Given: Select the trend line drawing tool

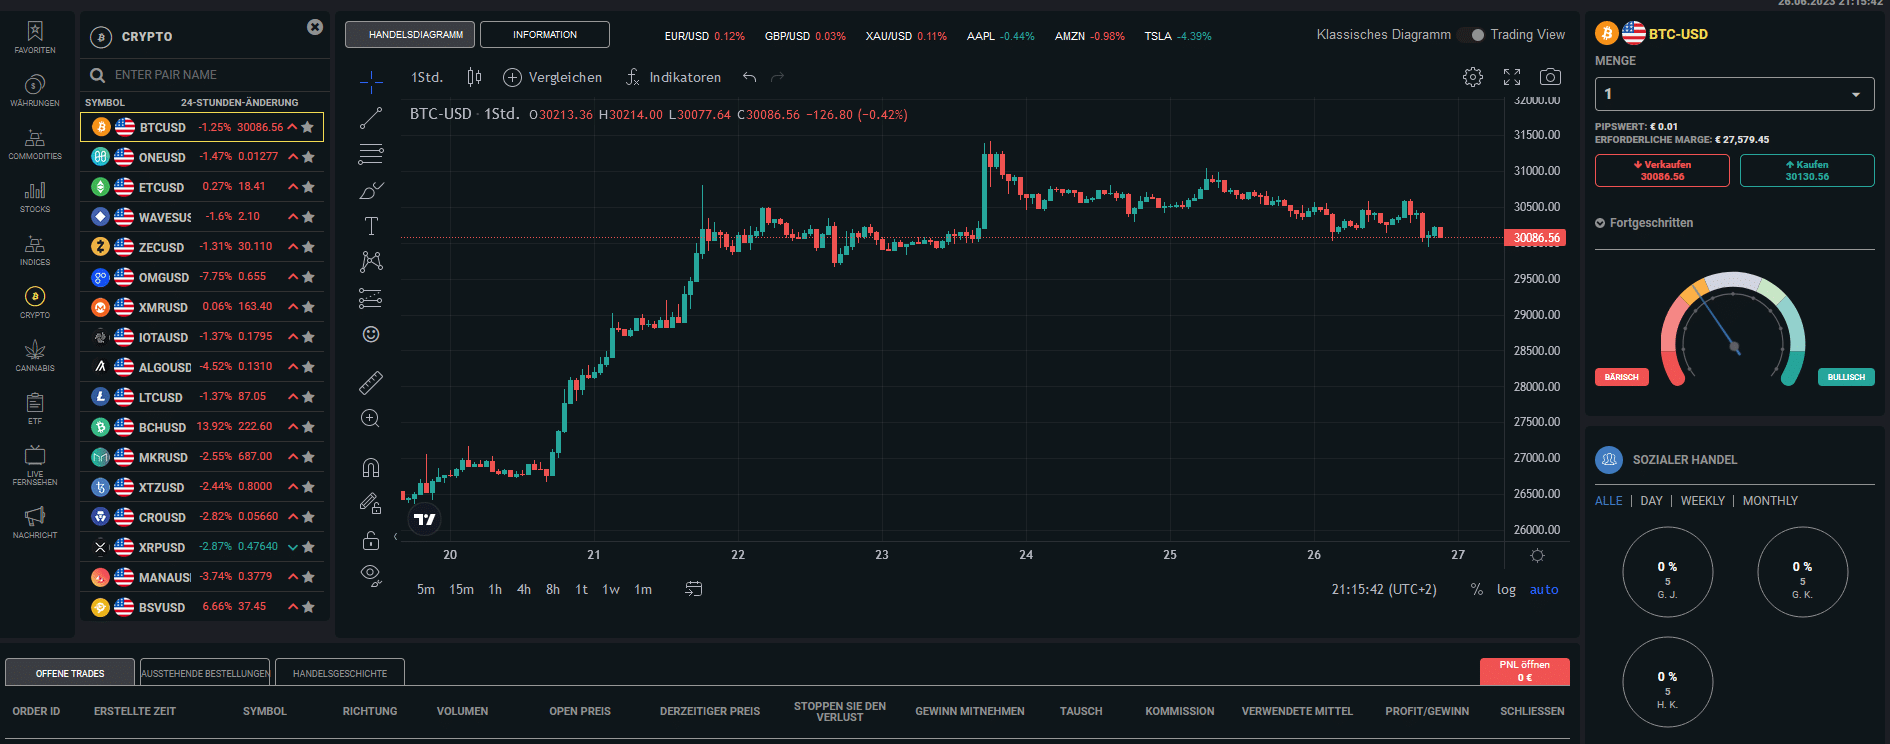Looking at the screenshot, I should tap(371, 118).
